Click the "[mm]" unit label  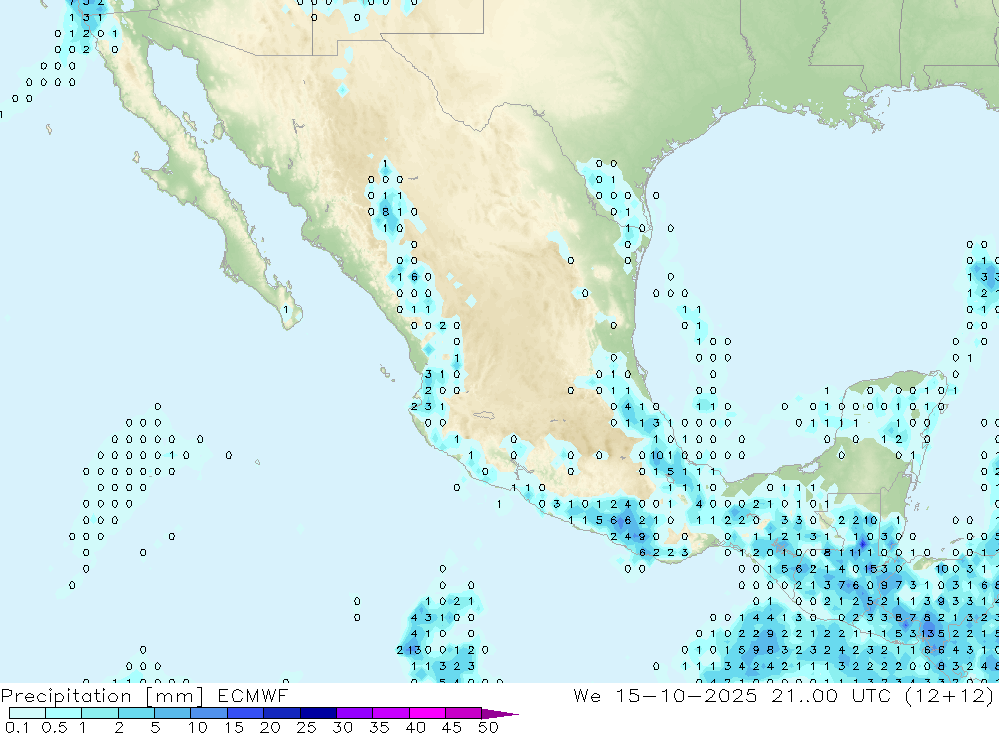[x=175, y=695]
